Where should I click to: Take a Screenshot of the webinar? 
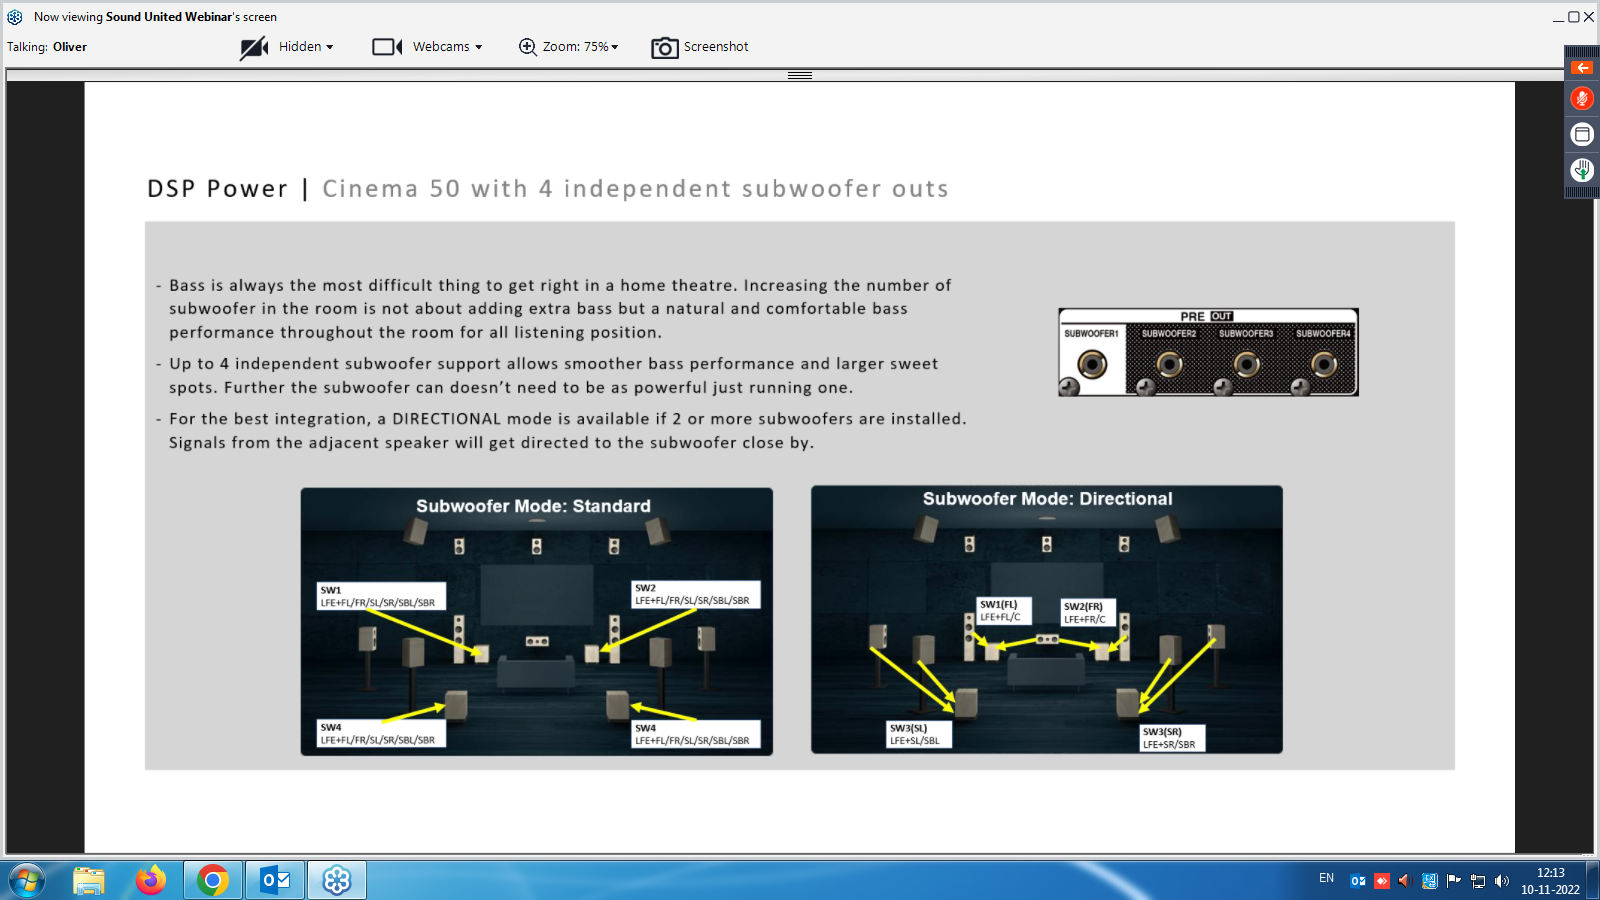[x=700, y=47]
